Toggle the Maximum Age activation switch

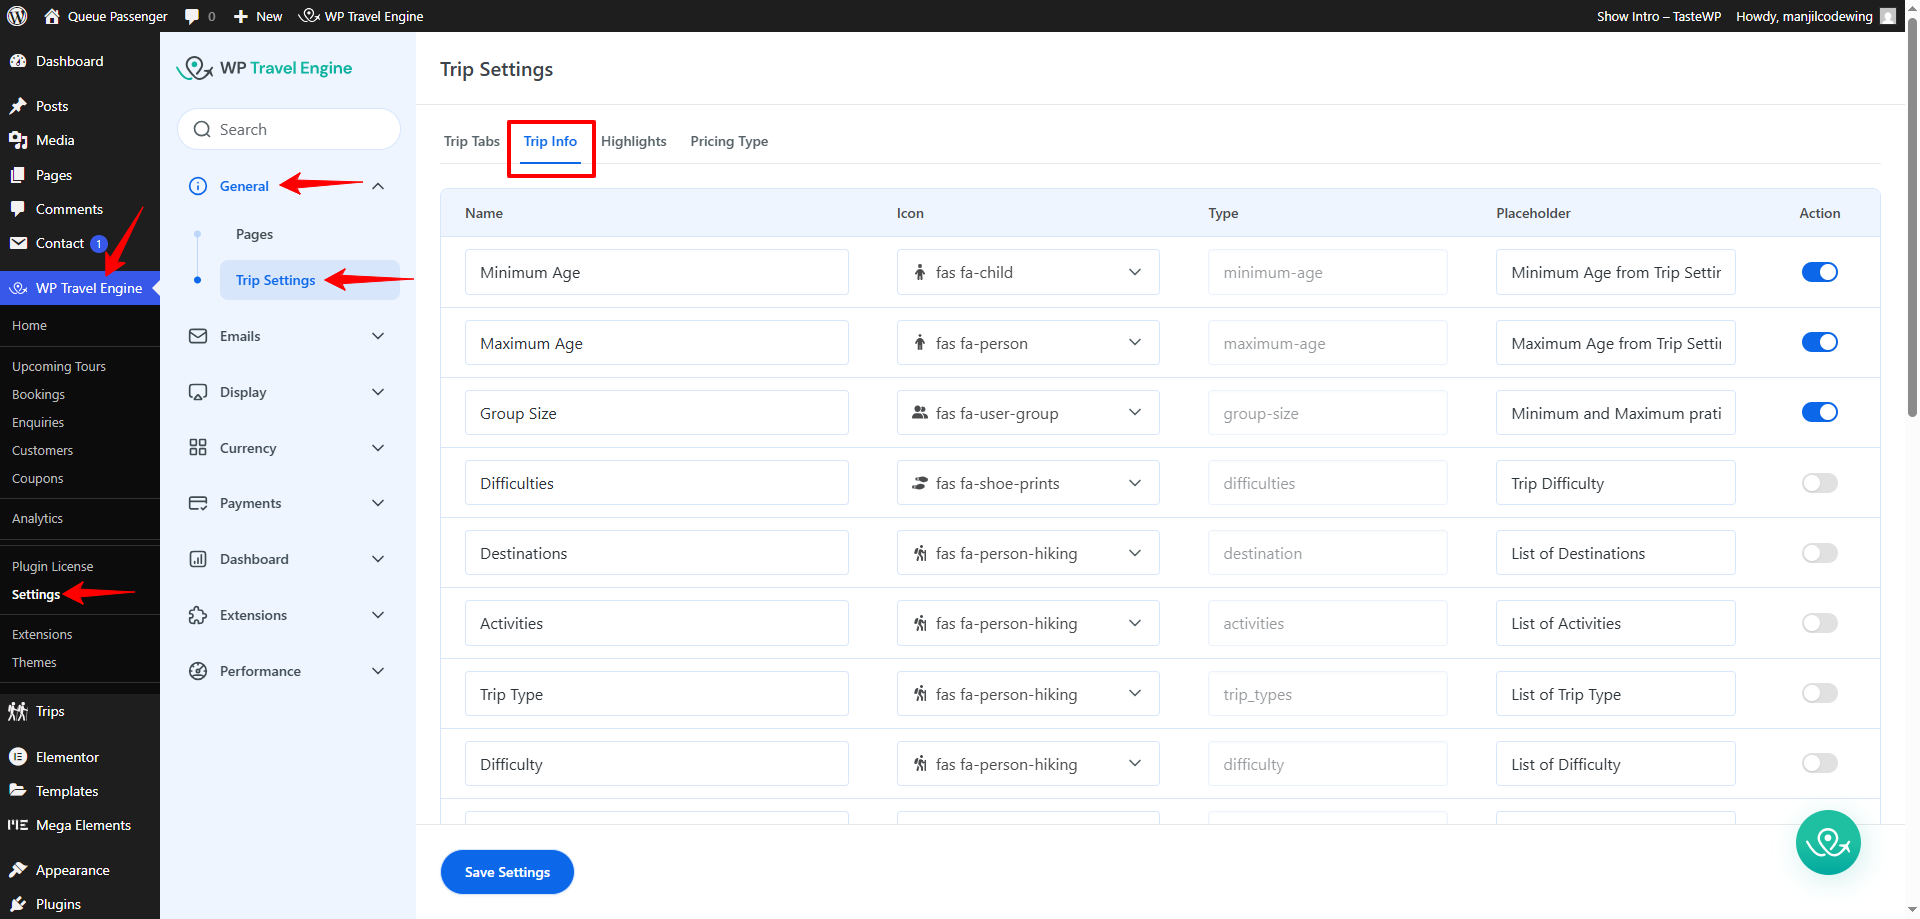coord(1819,341)
